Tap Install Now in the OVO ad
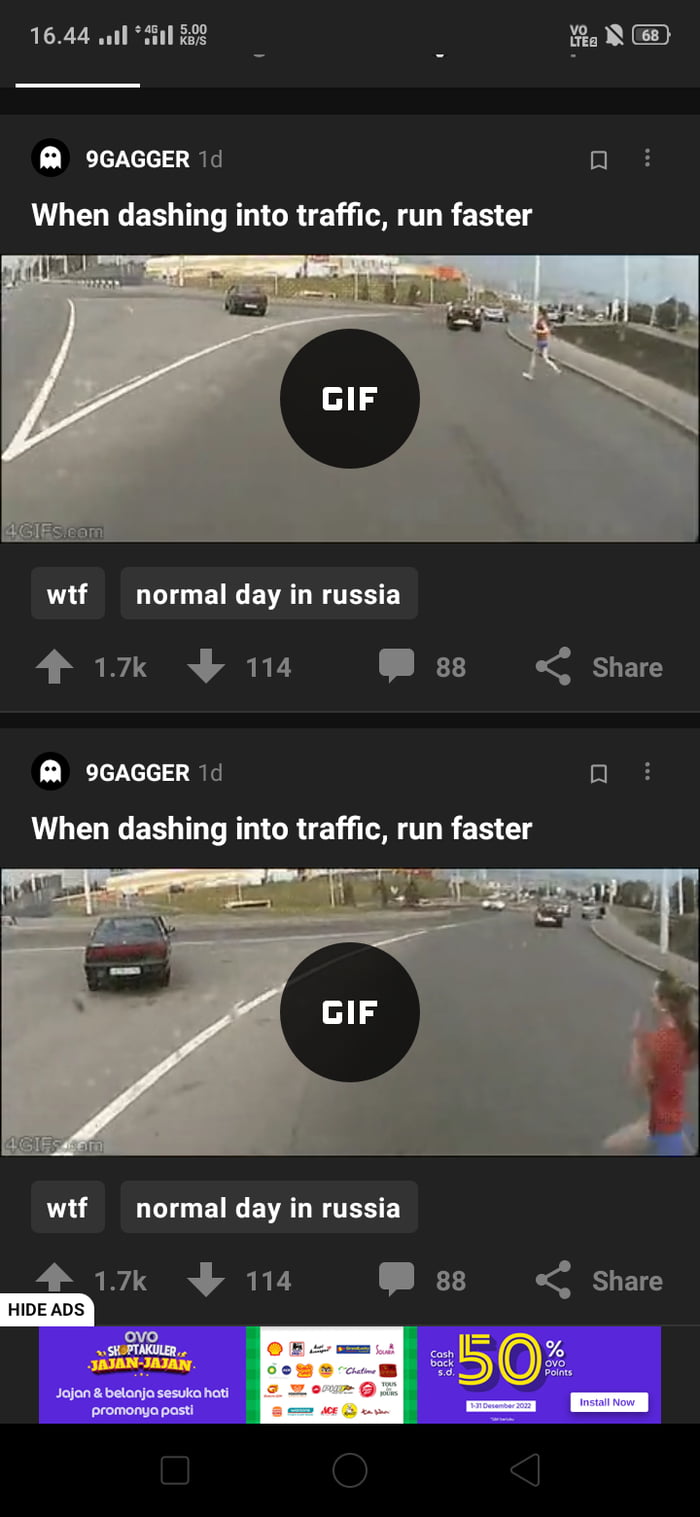The image size is (700, 1517). 609,1402
